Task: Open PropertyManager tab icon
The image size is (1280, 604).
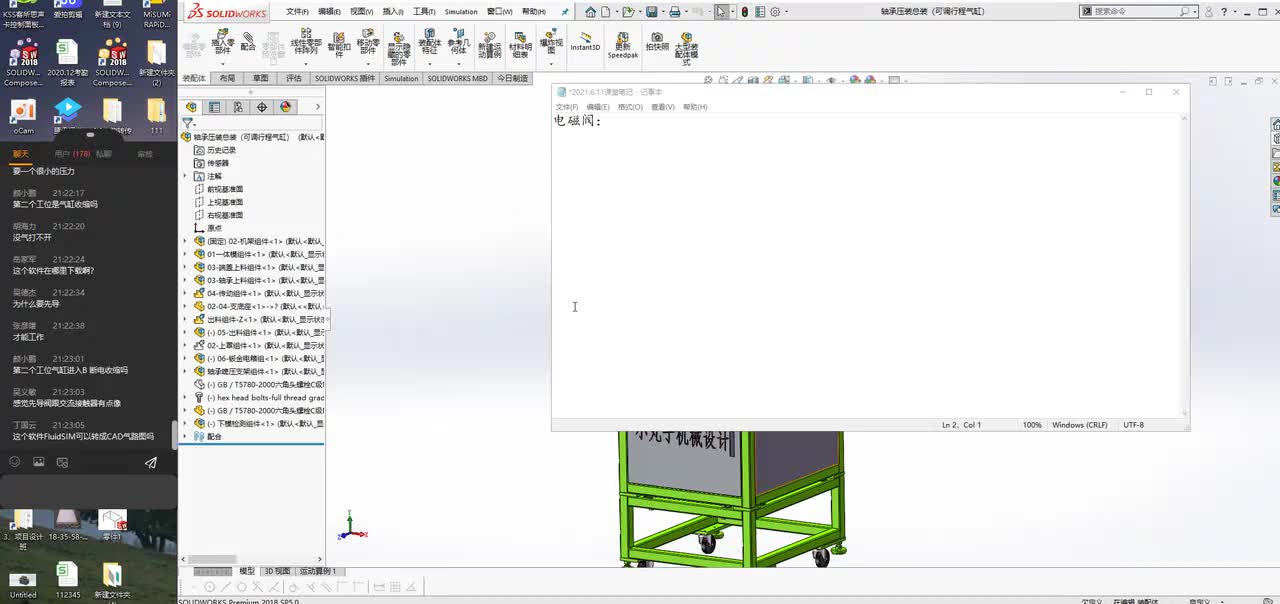Action: [214, 107]
